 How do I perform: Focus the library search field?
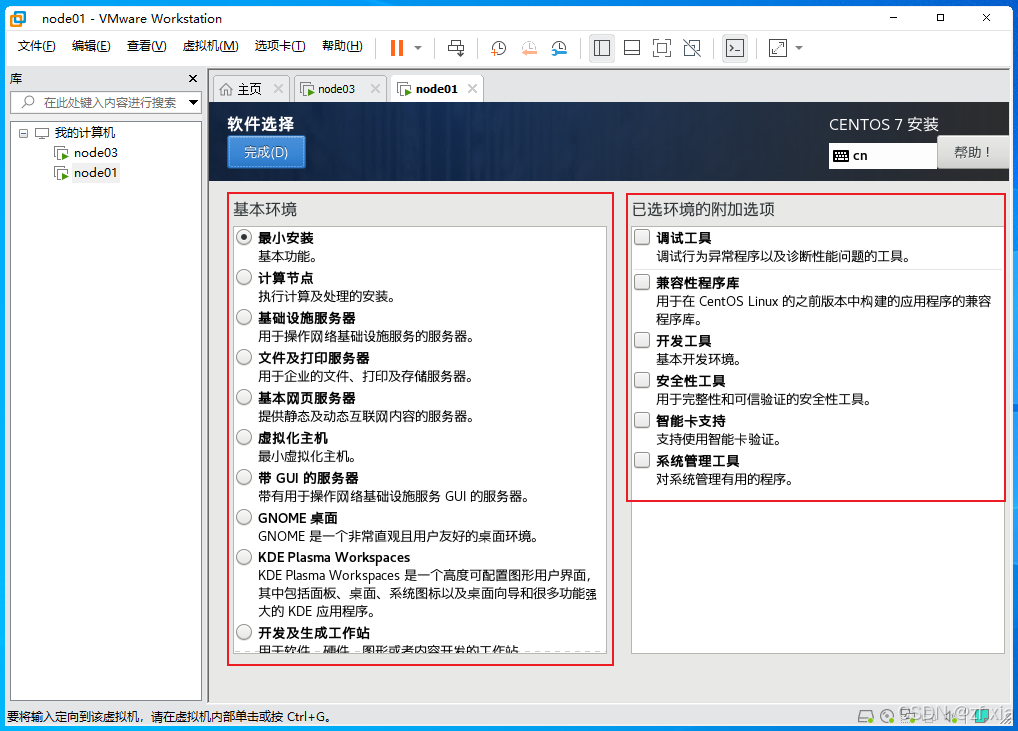[106, 103]
